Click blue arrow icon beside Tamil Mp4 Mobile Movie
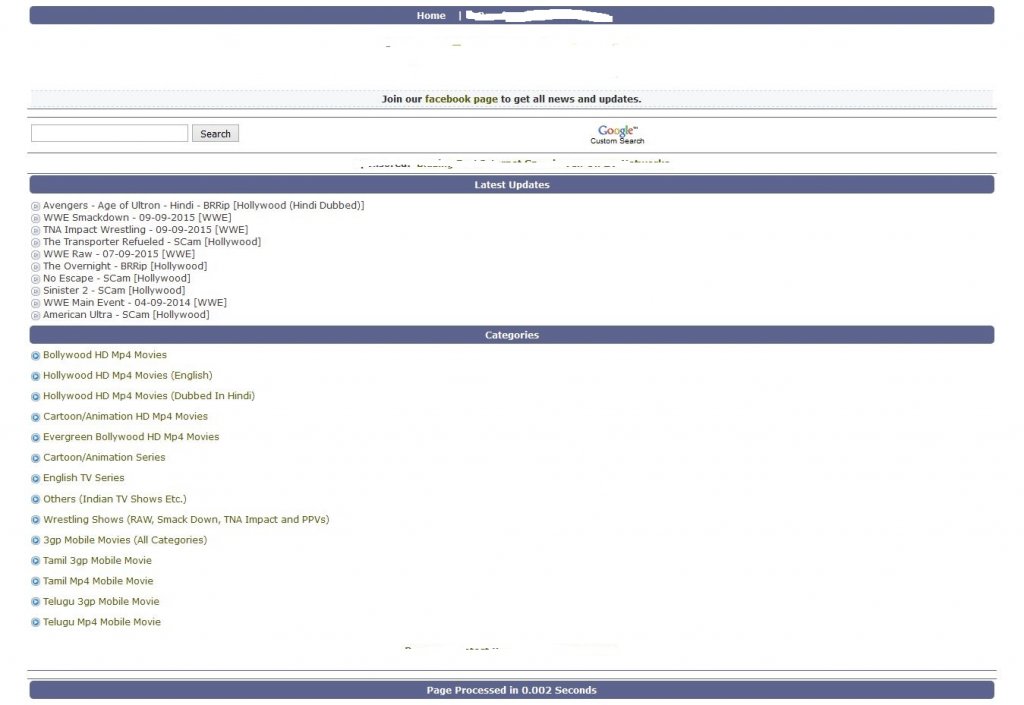The height and width of the screenshot is (705, 1024). 35,582
